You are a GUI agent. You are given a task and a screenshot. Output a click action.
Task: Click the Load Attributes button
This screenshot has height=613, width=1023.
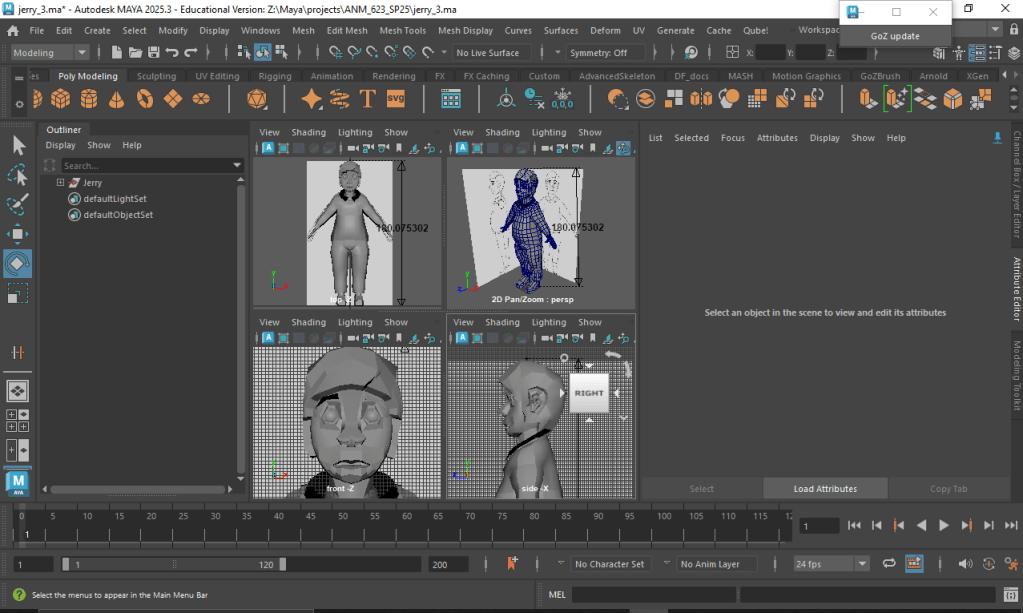click(x=825, y=489)
